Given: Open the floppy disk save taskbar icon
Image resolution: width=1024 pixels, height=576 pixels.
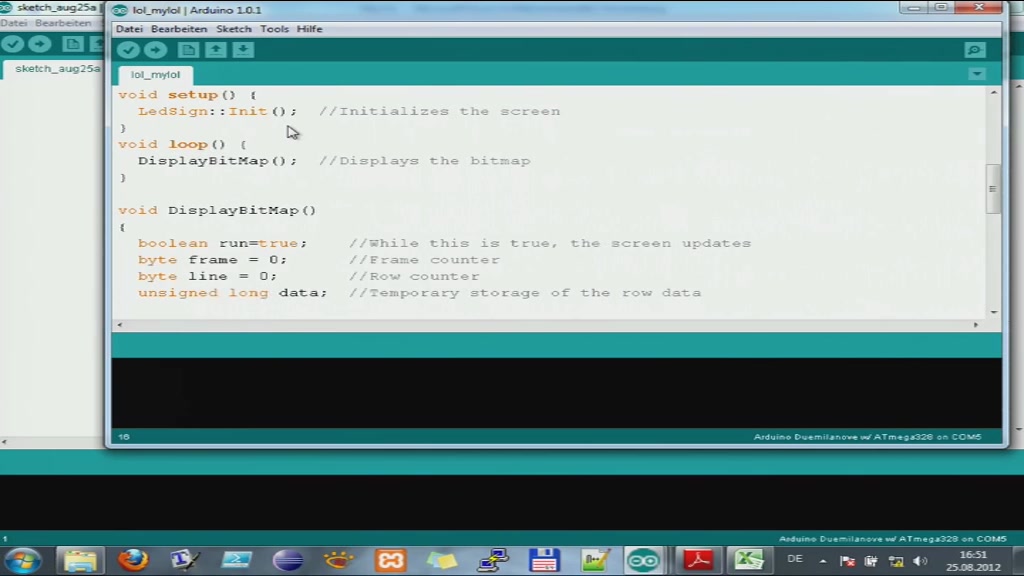Looking at the screenshot, I should pyautogui.click(x=544, y=560).
